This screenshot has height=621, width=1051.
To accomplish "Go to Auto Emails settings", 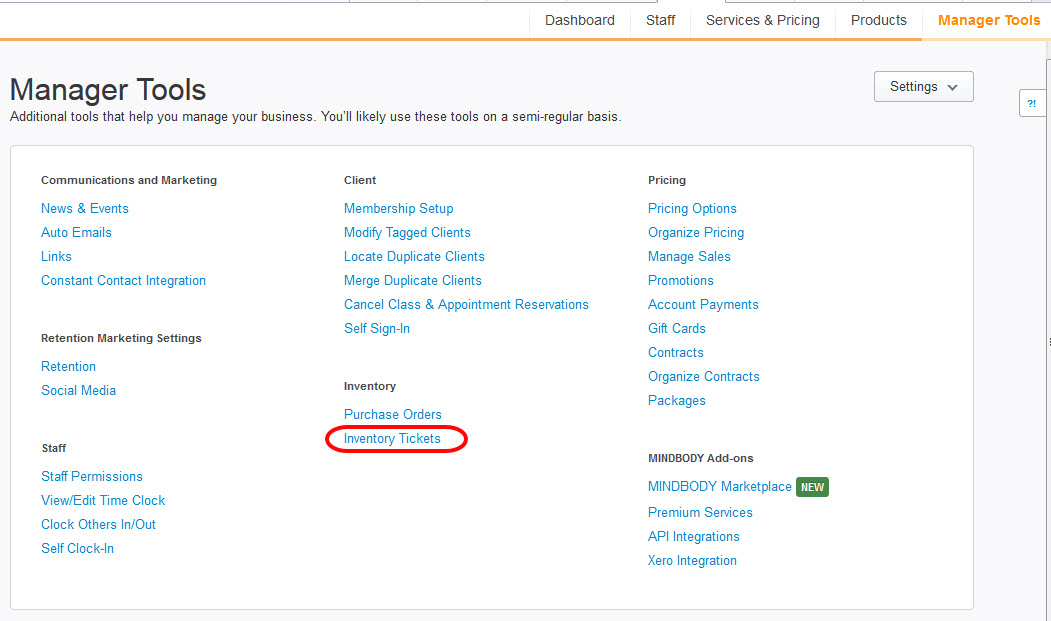I will coord(76,233).
